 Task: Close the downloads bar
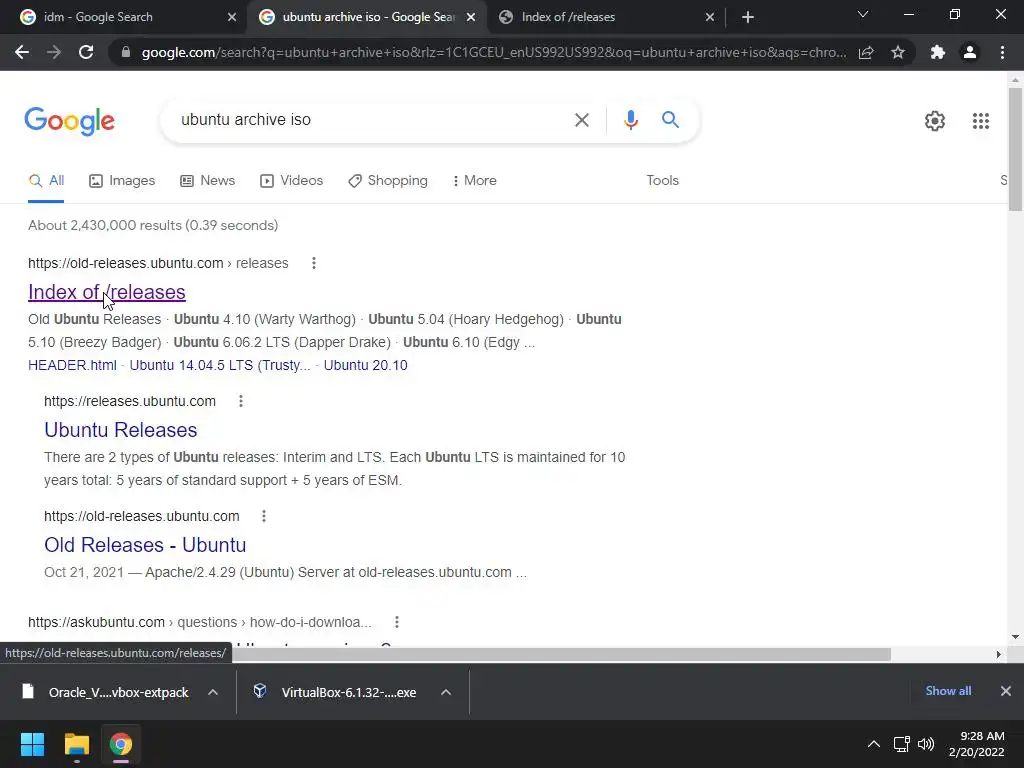1006,691
